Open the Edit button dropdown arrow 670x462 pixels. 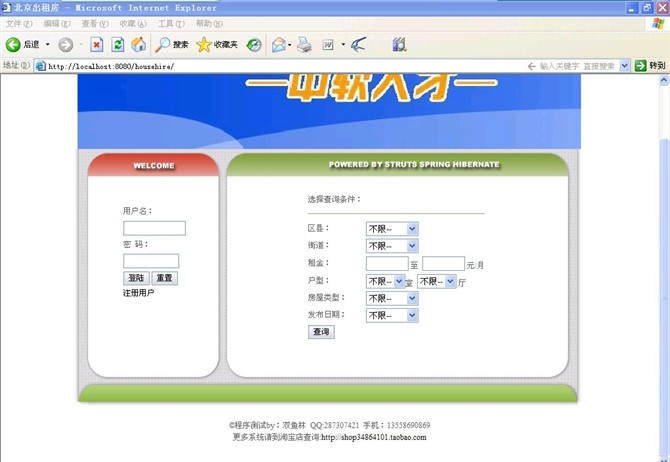[343, 44]
